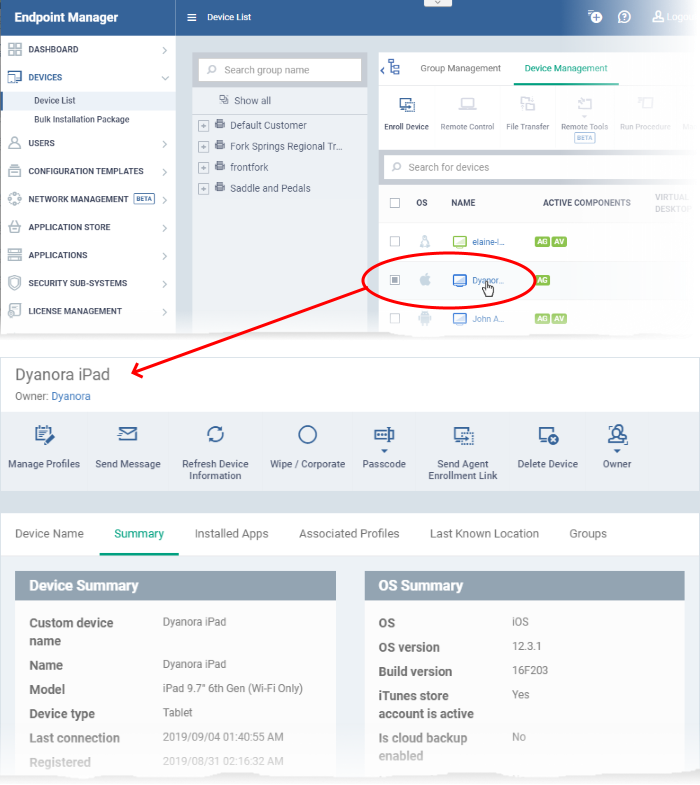Toggle checkbox for the Dyanor device row
The width and height of the screenshot is (700, 785).
point(395,280)
